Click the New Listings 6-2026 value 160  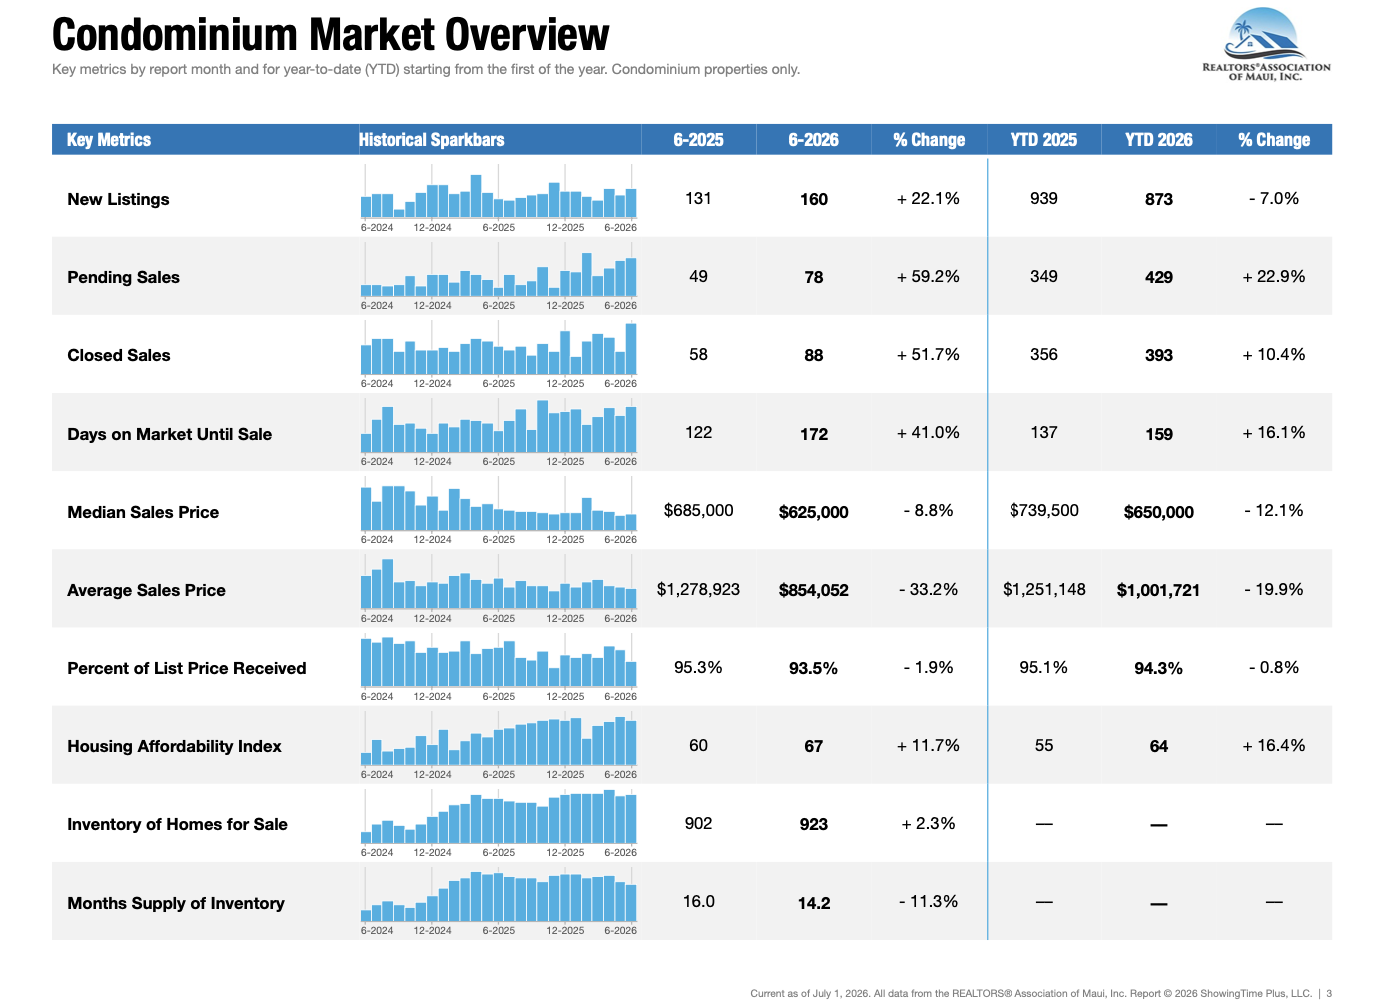coord(814,199)
